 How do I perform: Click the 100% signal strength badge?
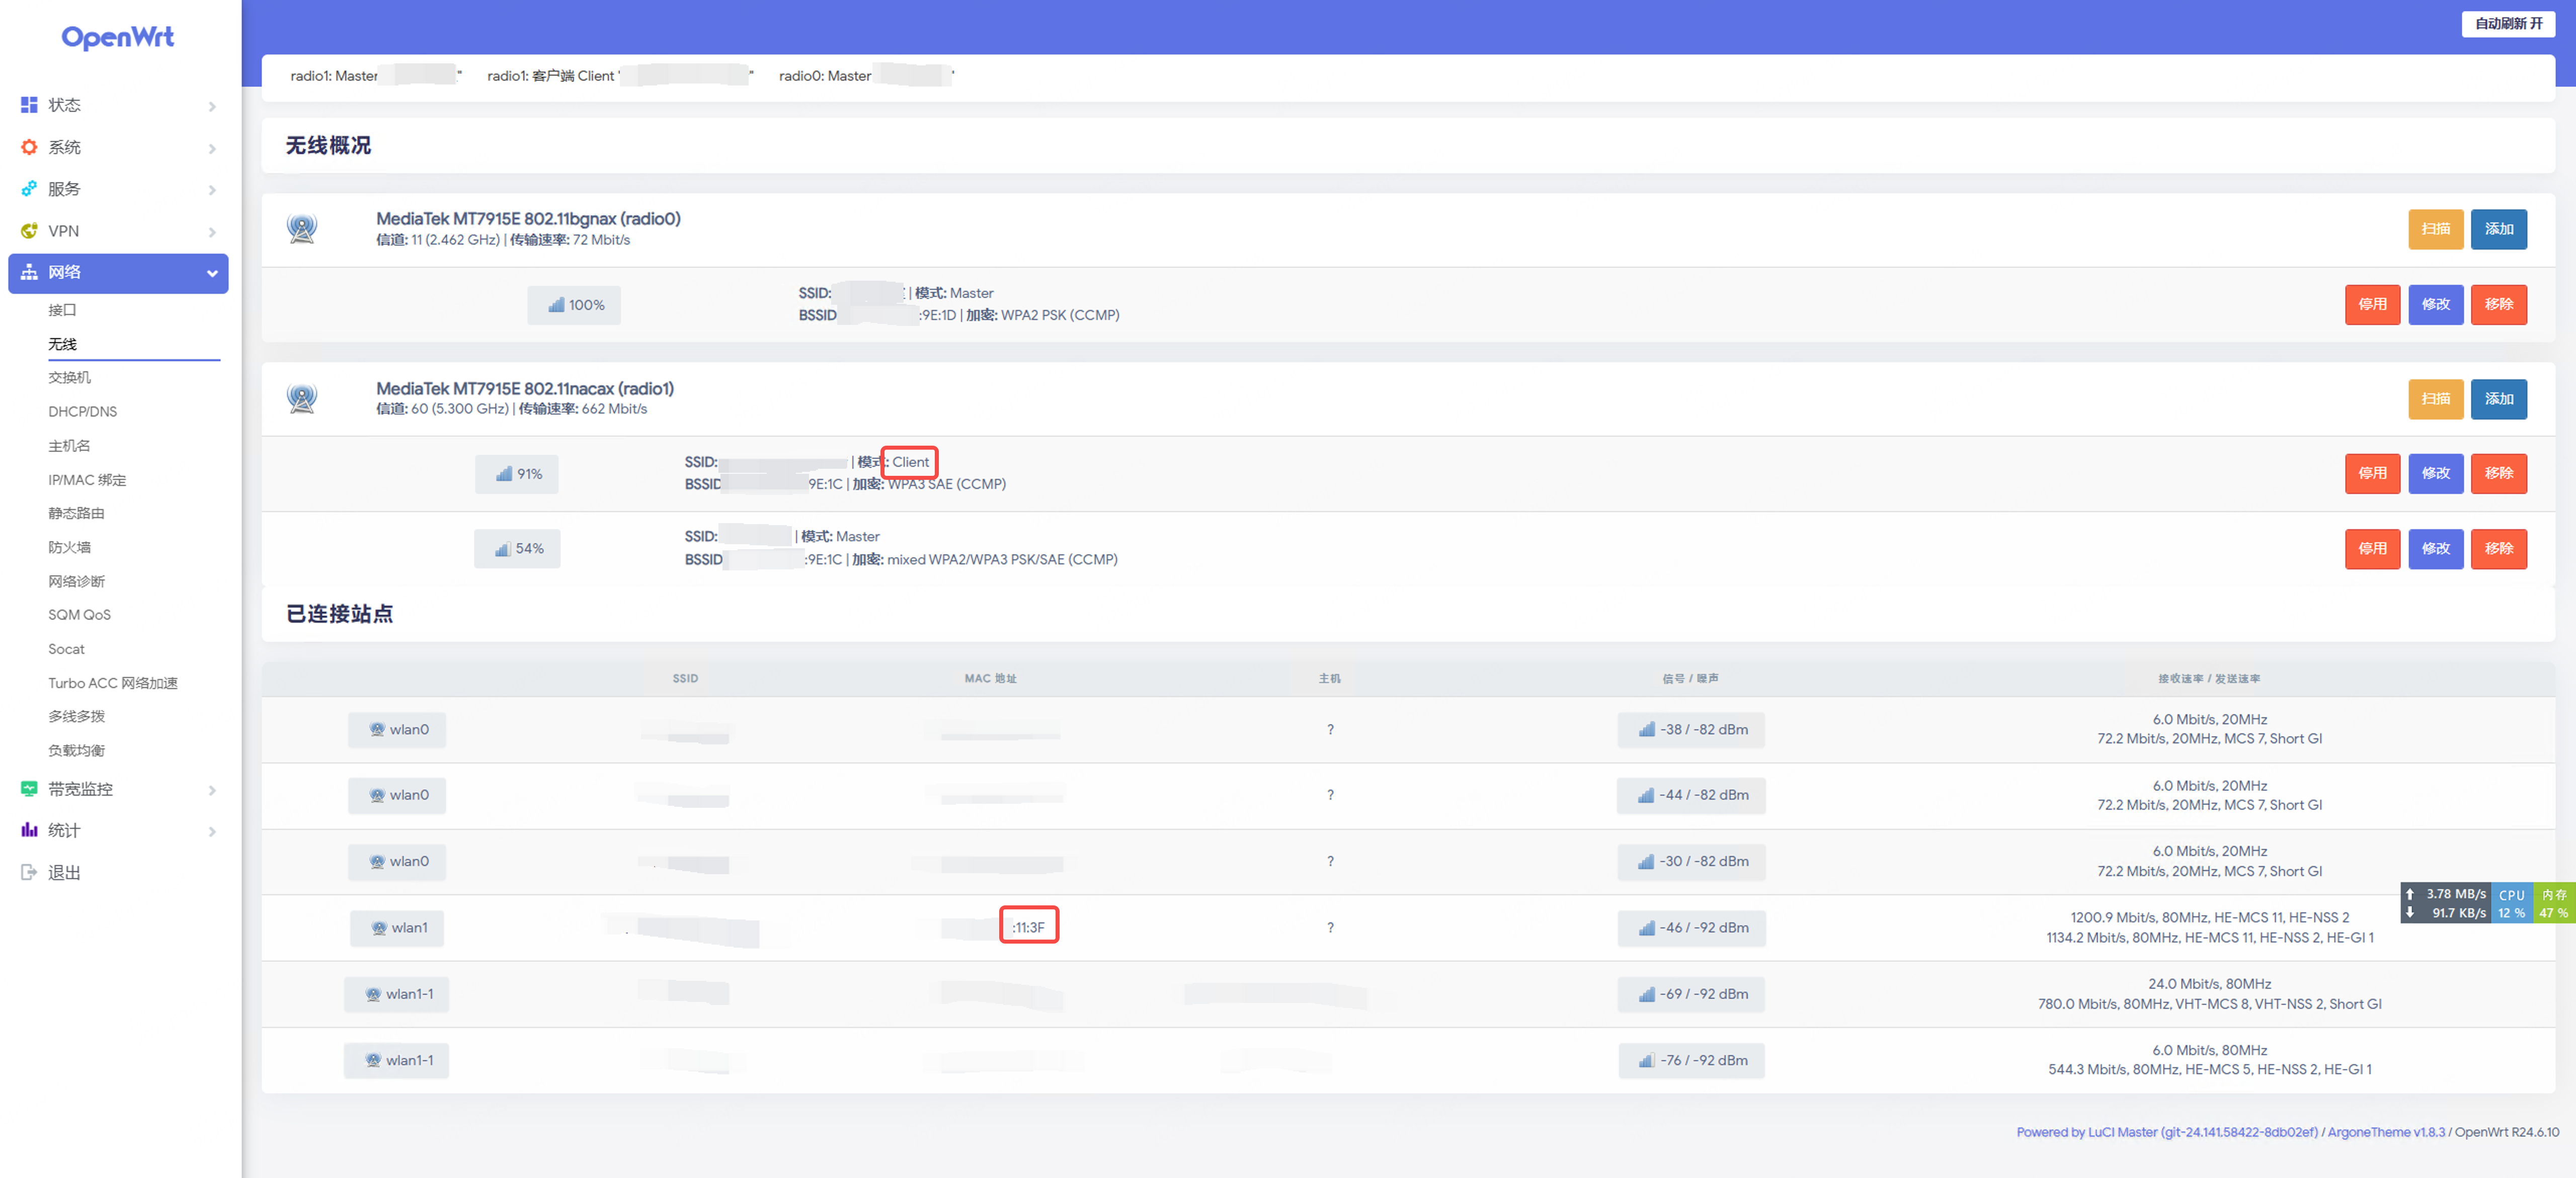pos(574,305)
